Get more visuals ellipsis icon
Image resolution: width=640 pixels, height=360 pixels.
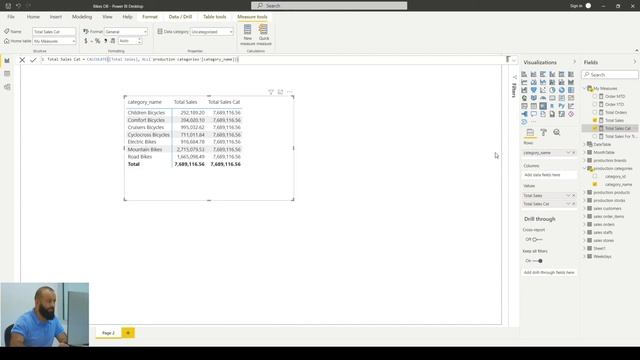click(534, 122)
